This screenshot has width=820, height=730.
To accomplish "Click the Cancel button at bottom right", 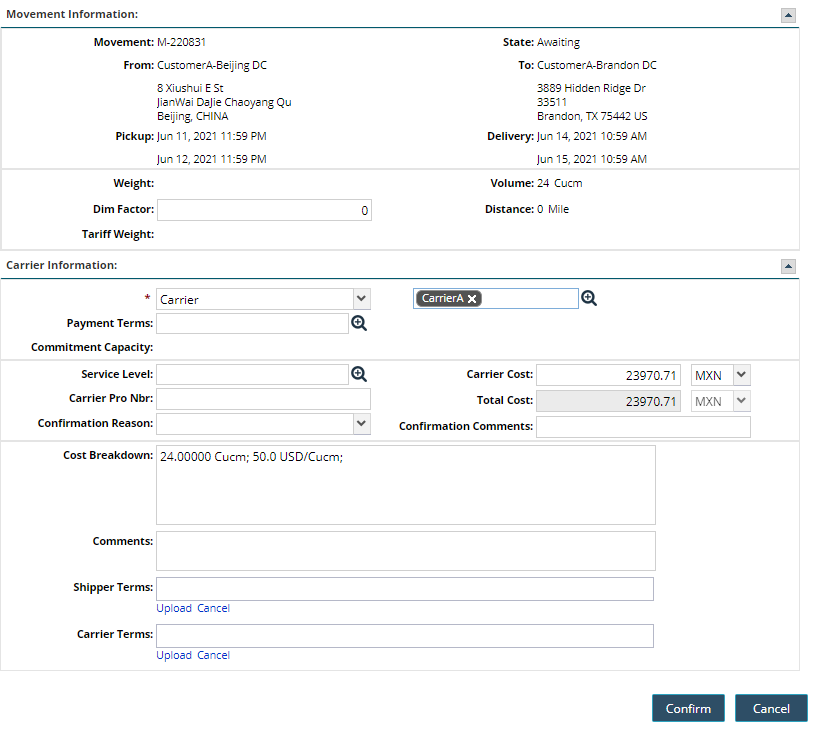I will point(770,708).
